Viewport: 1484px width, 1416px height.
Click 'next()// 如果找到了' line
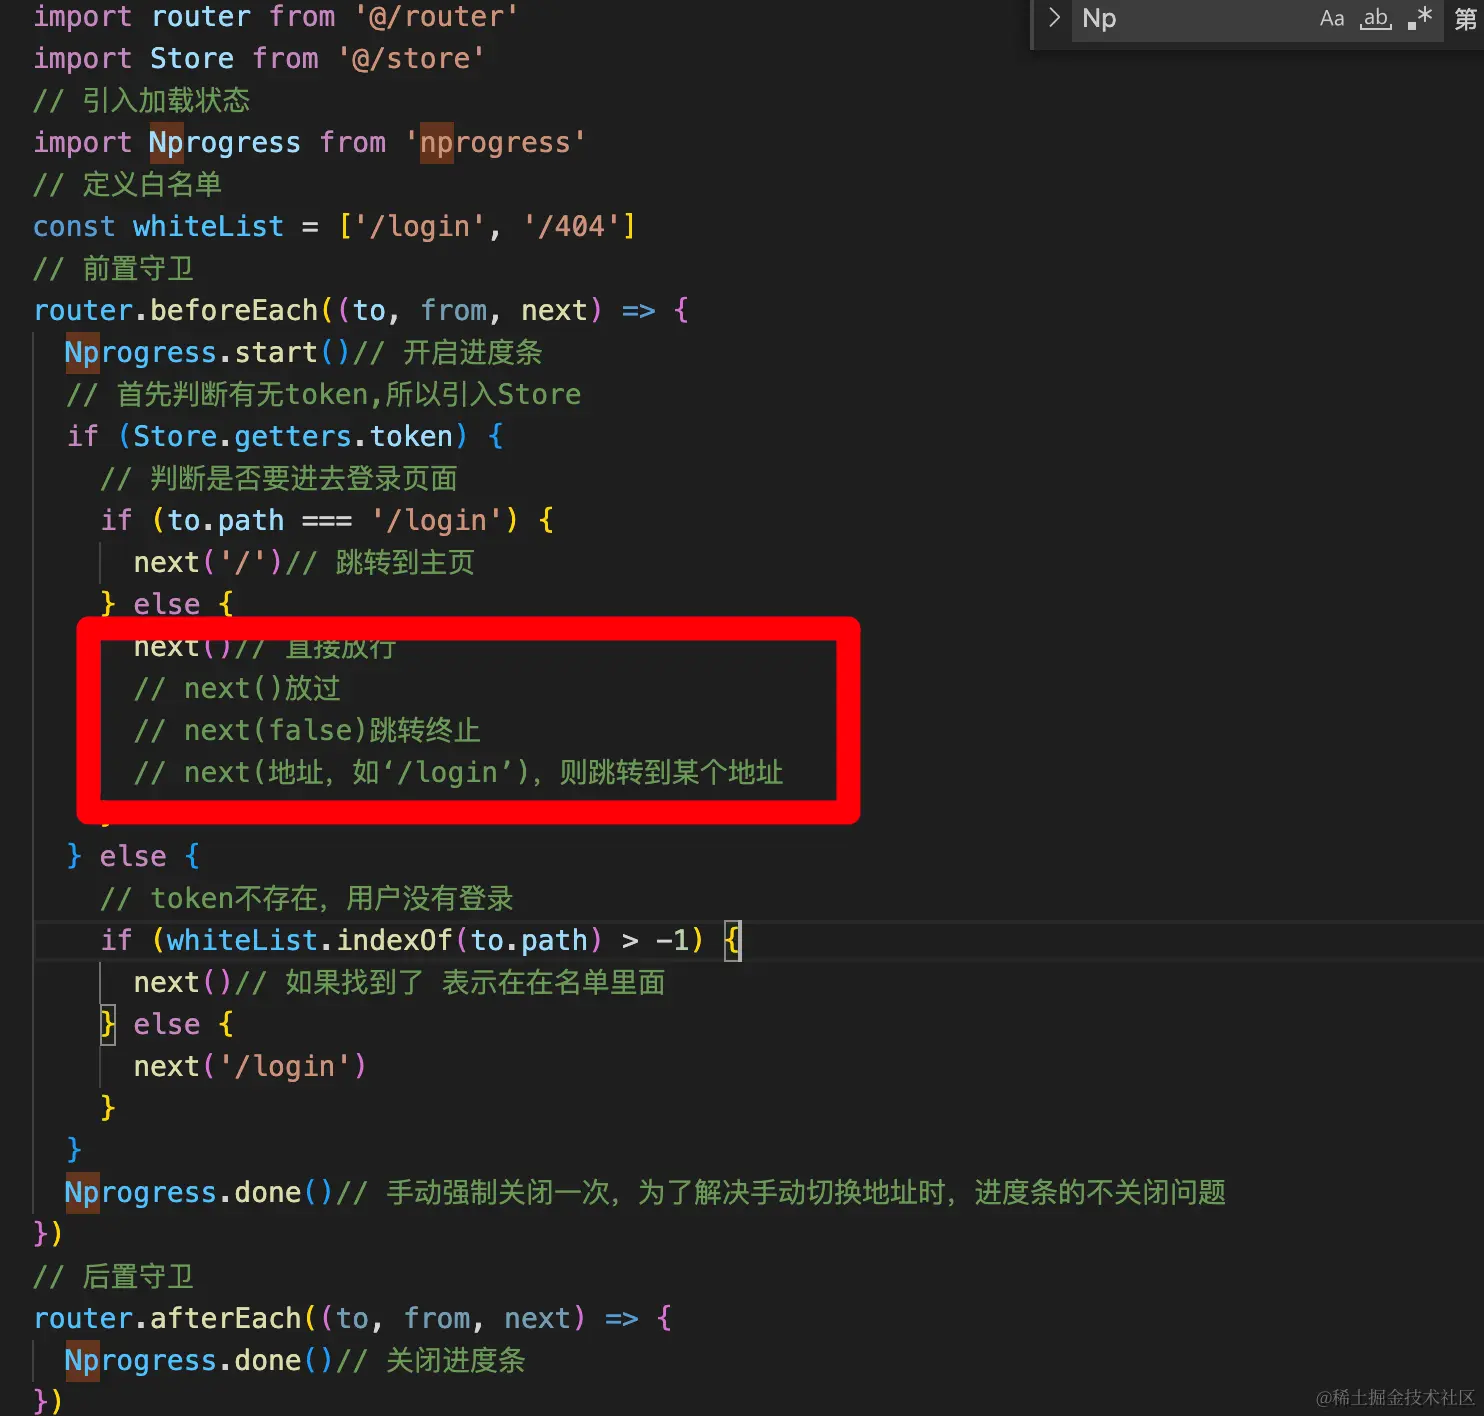tap(399, 982)
